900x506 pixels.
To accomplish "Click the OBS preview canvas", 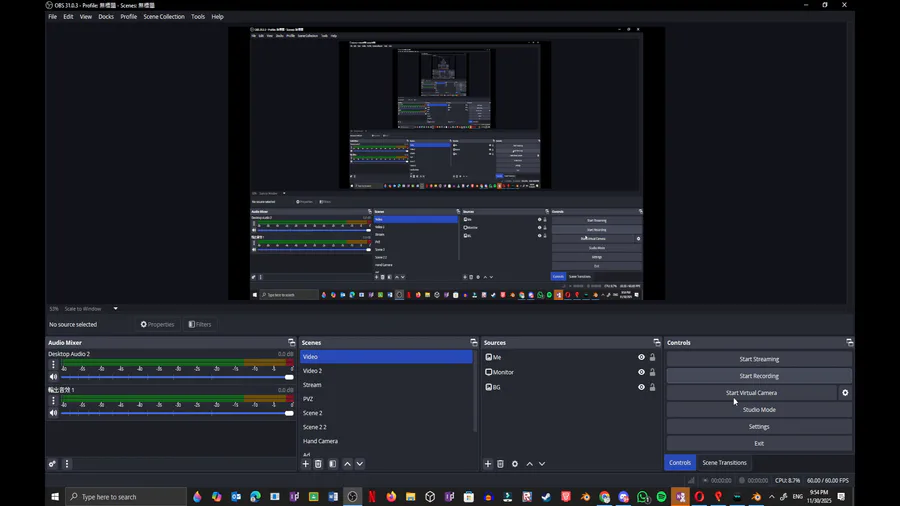I will tap(447, 163).
